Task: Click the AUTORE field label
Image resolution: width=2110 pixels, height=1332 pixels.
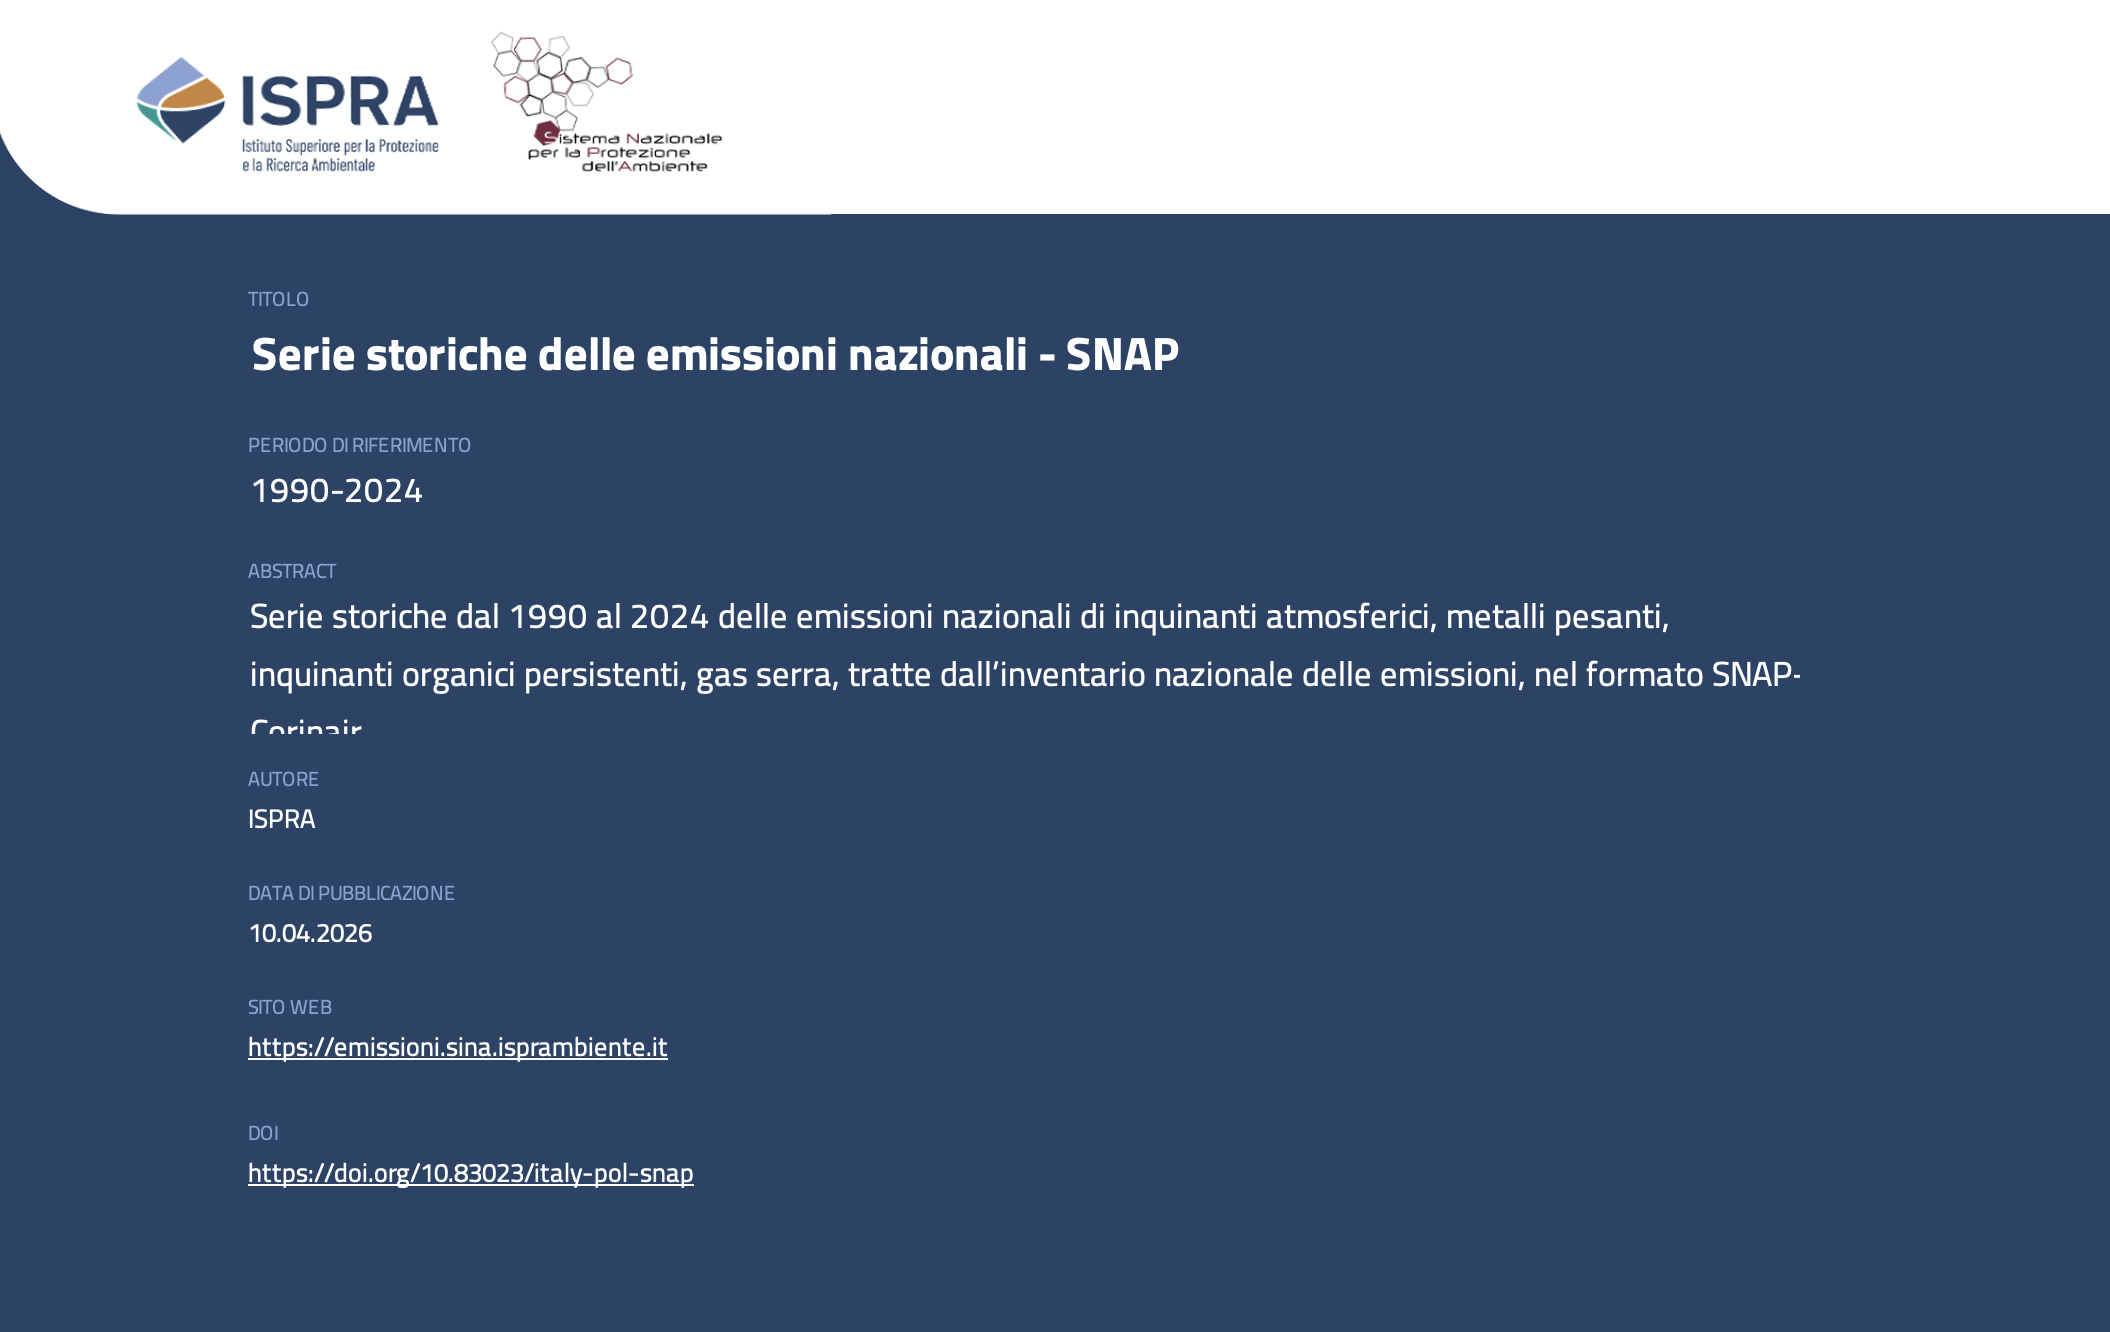Action: tap(283, 779)
